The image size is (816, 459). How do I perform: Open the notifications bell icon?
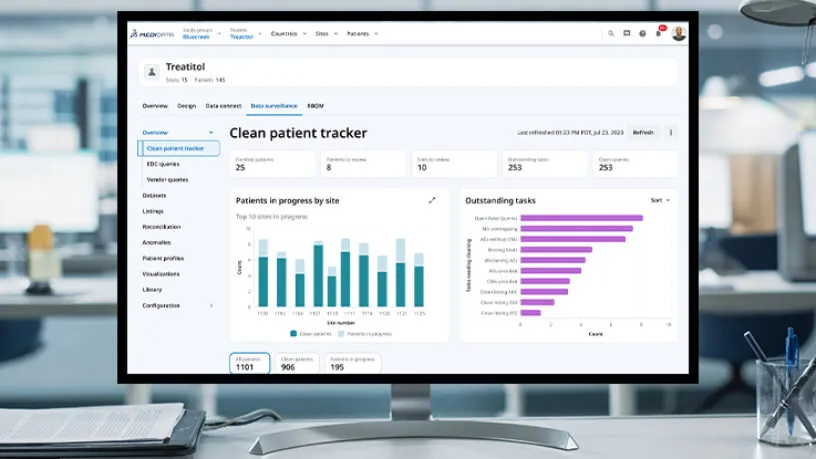click(x=658, y=33)
